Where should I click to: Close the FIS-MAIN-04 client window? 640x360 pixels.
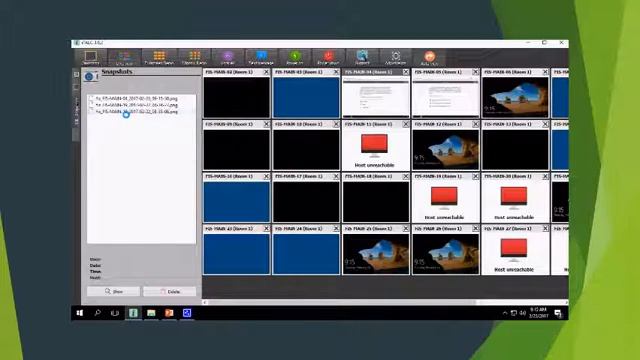[405, 72]
